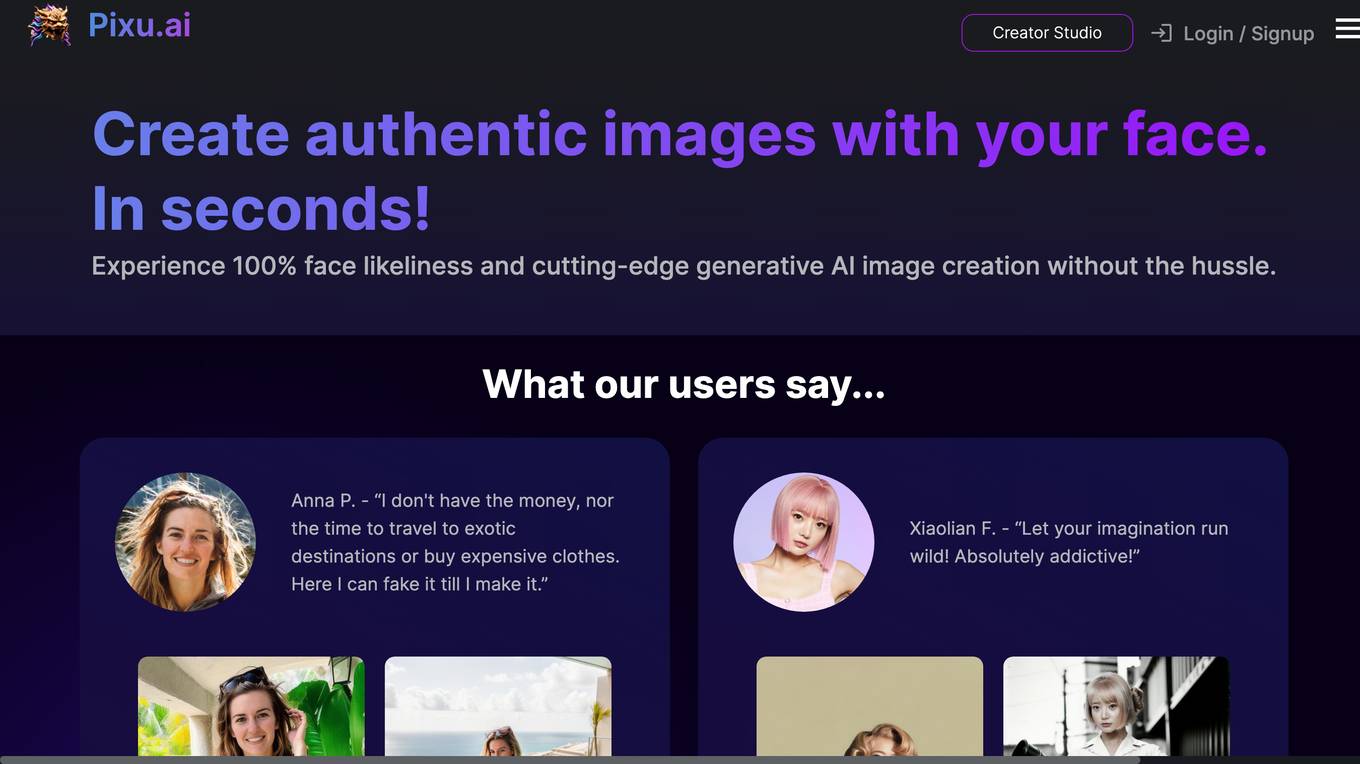Screen dimensions: 1360x764
Task: Click the login arrow icon
Action: (x=1161, y=33)
